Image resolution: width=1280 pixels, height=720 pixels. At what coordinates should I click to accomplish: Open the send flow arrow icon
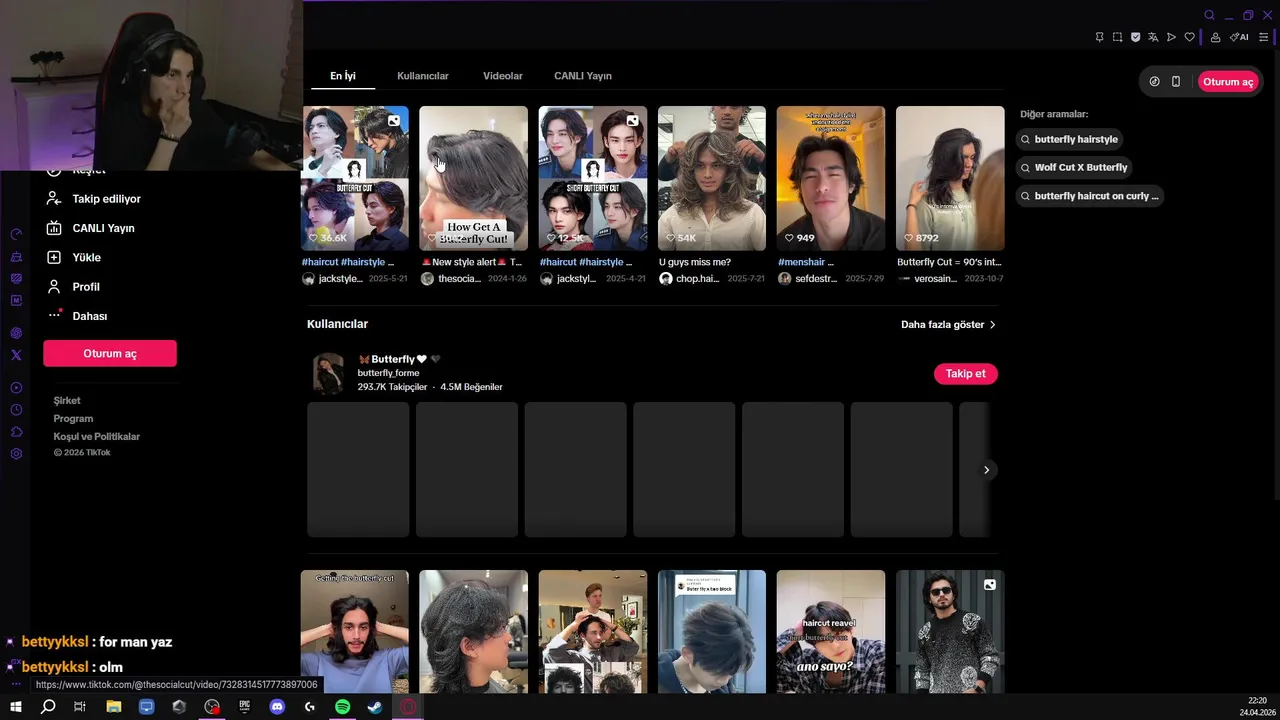[x=1171, y=37]
